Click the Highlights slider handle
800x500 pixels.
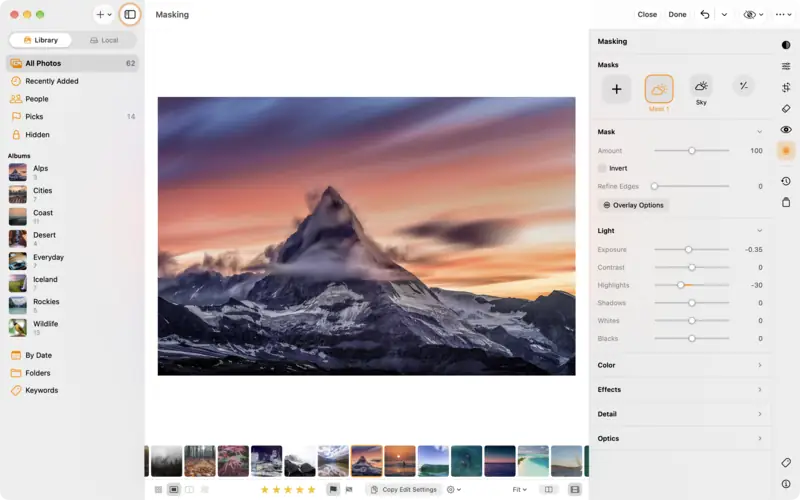(x=681, y=285)
